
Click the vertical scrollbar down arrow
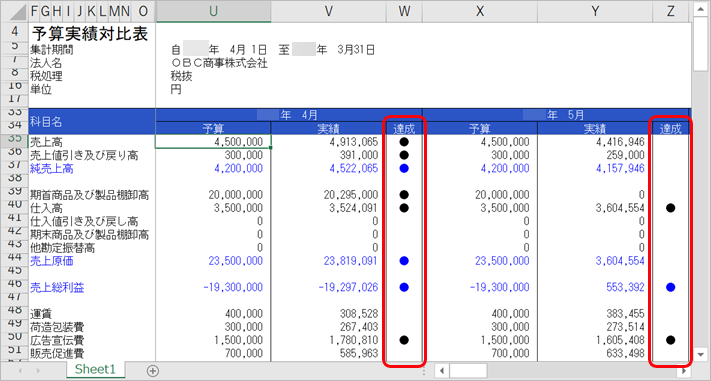click(x=701, y=354)
